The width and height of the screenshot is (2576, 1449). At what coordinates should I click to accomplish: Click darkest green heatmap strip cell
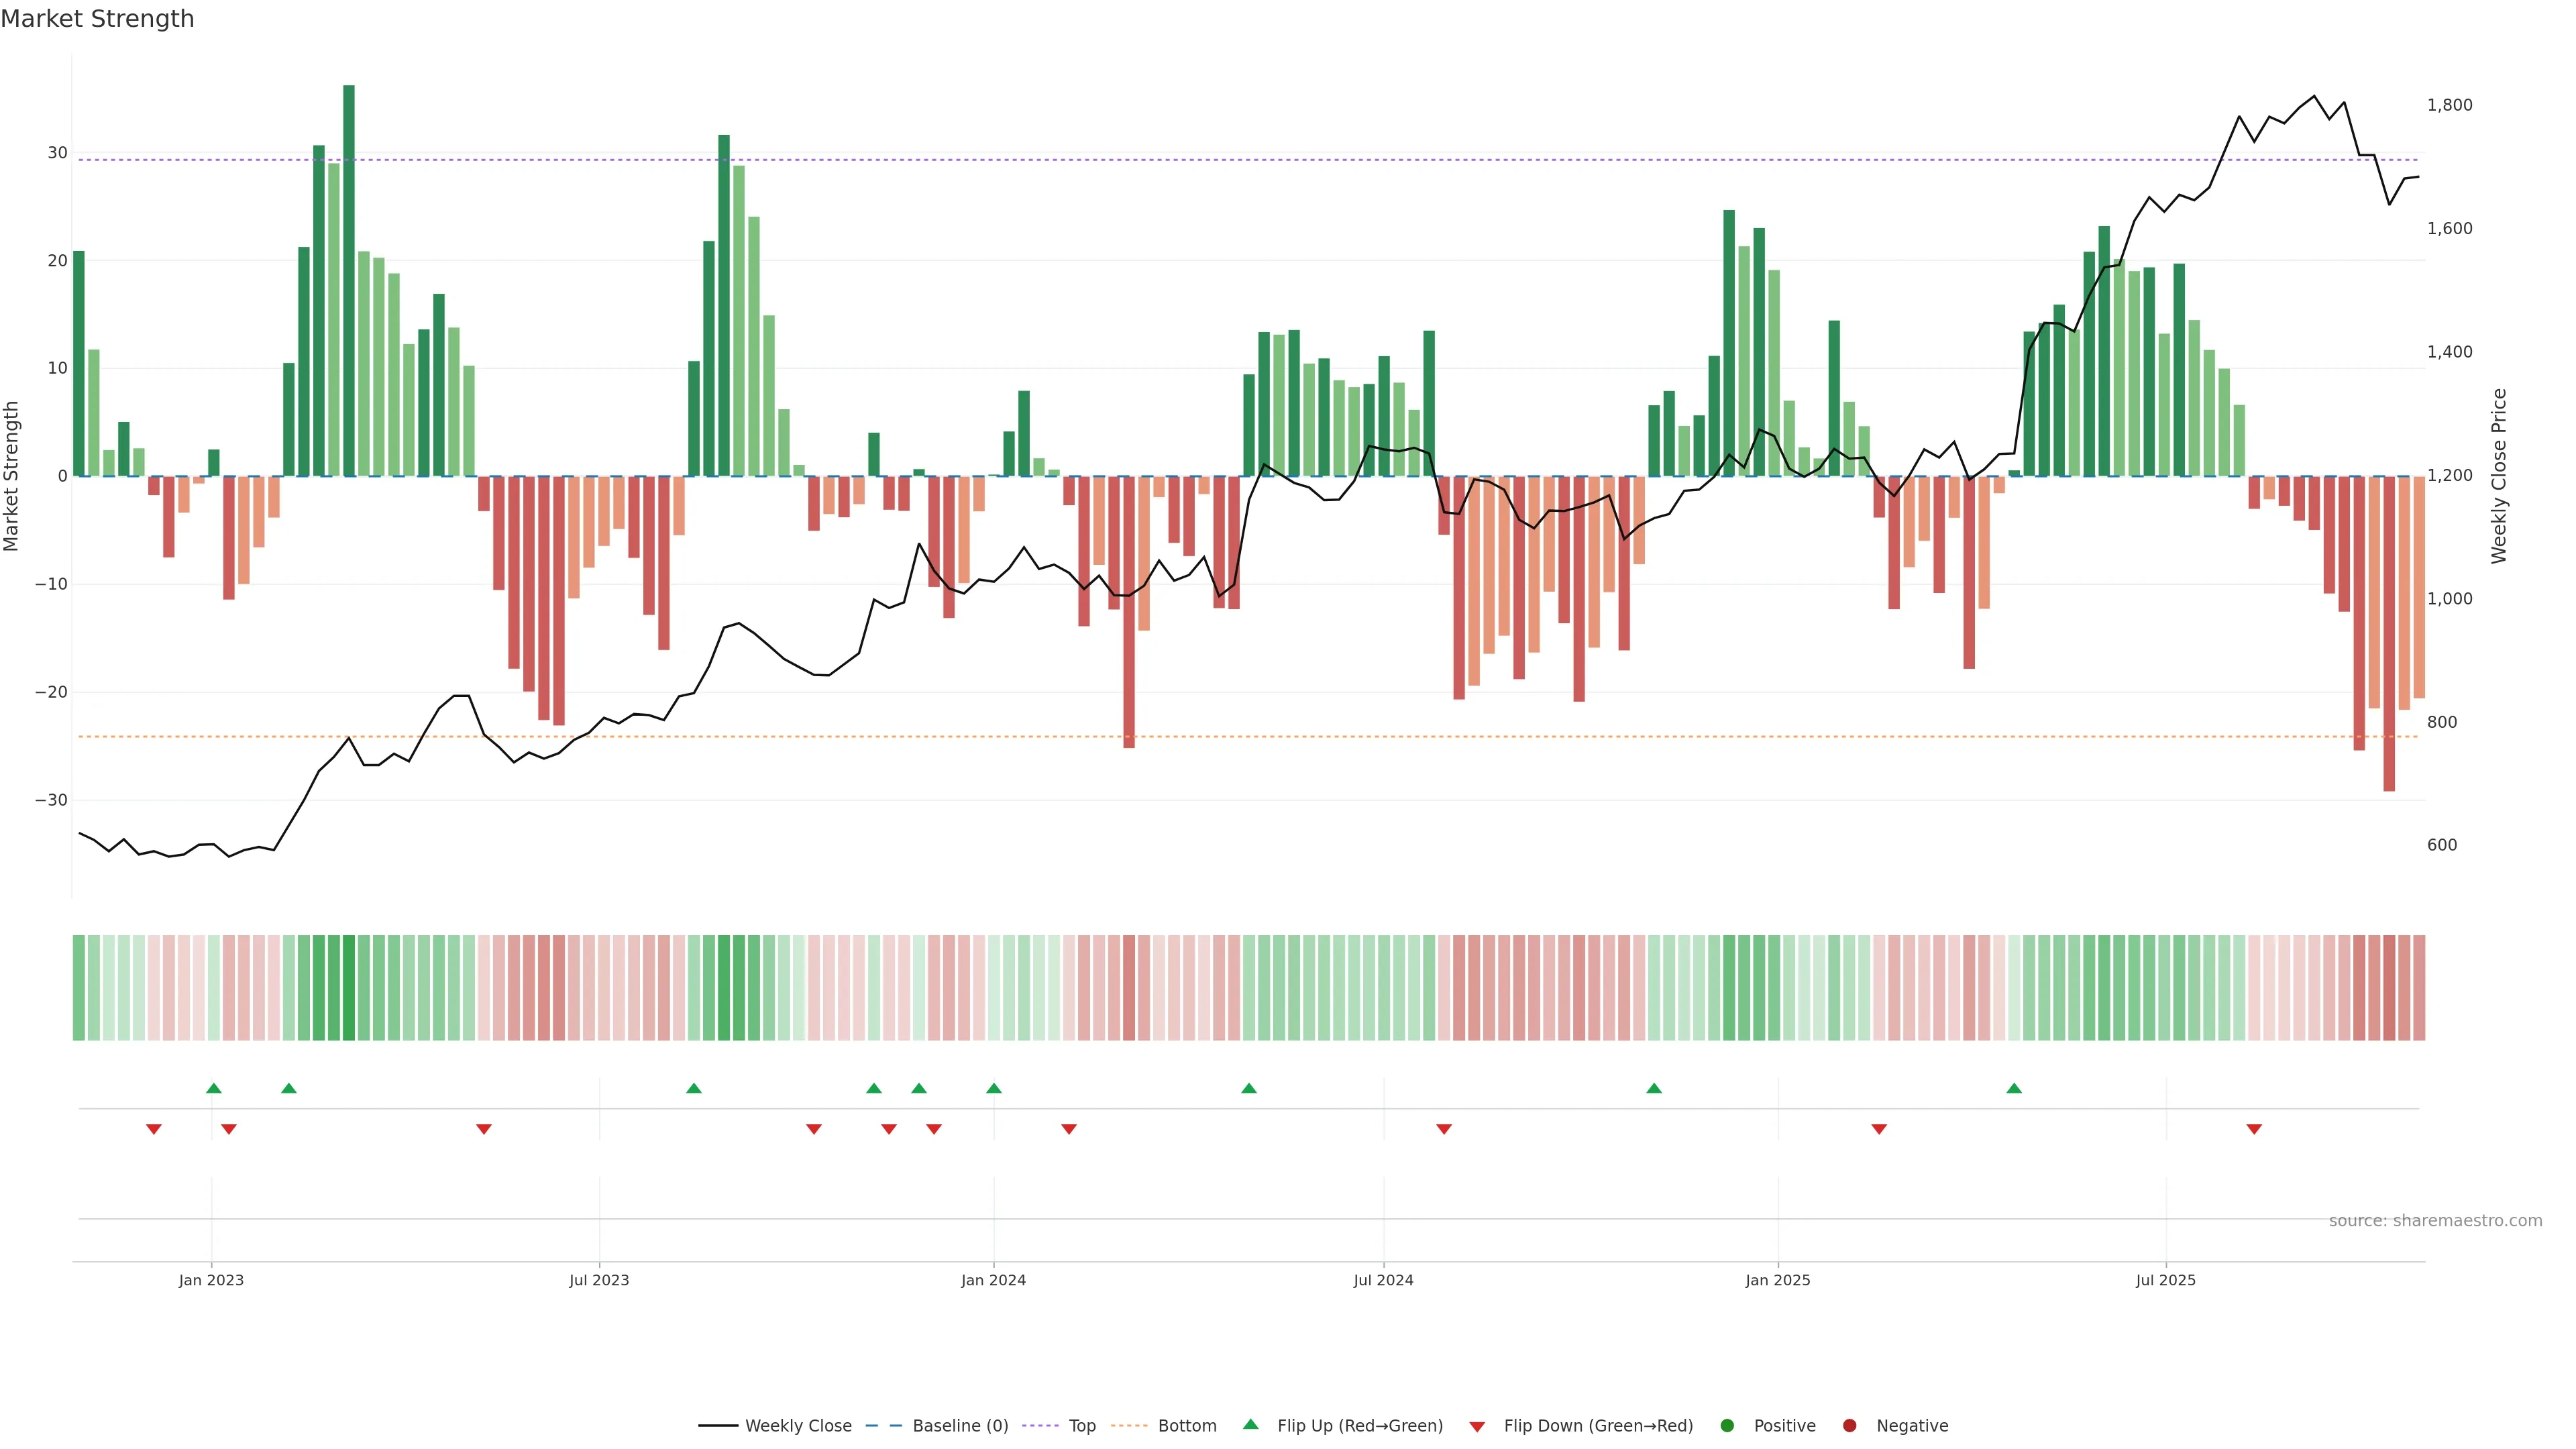pyautogui.click(x=349, y=988)
